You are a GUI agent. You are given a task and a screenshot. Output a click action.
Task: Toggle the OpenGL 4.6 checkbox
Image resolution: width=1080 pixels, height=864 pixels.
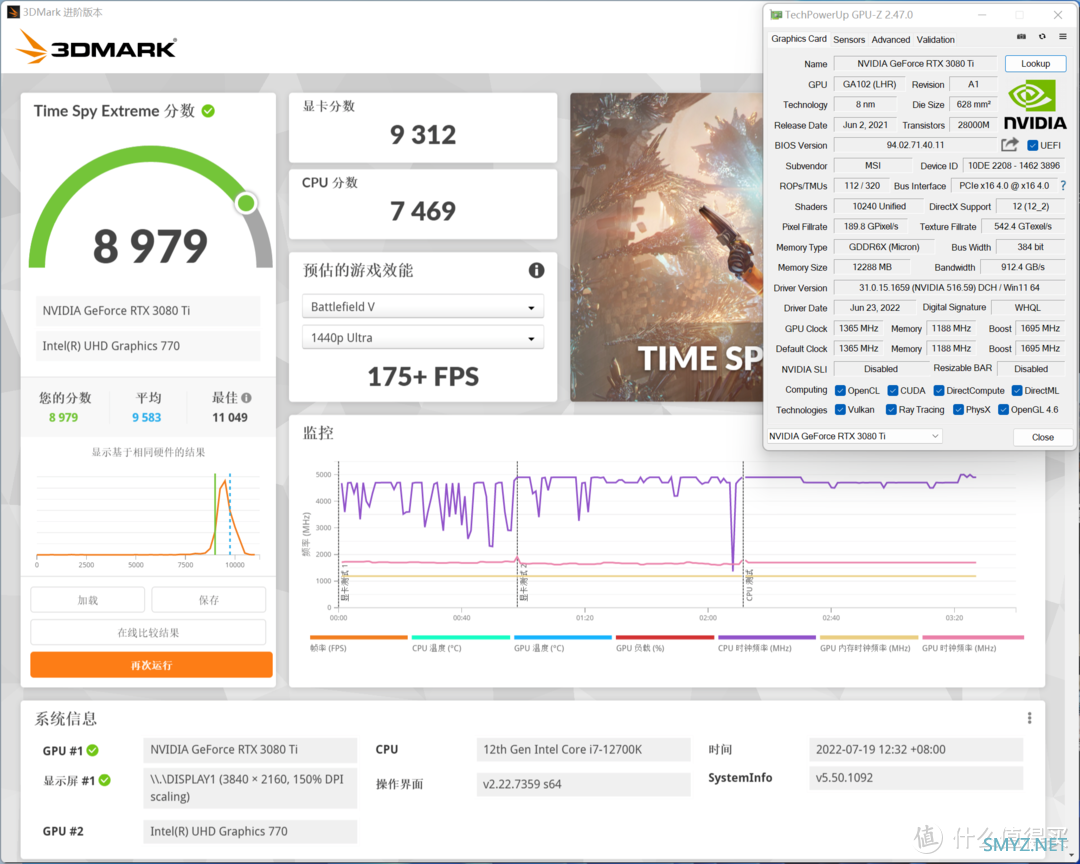pyautogui.click(x=1004, y=410)
